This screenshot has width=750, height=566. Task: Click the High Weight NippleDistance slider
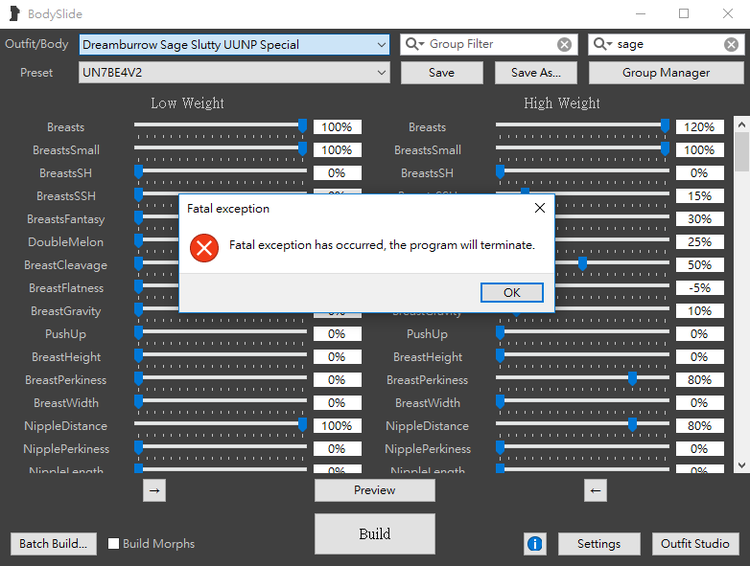(x=582, y=425)
